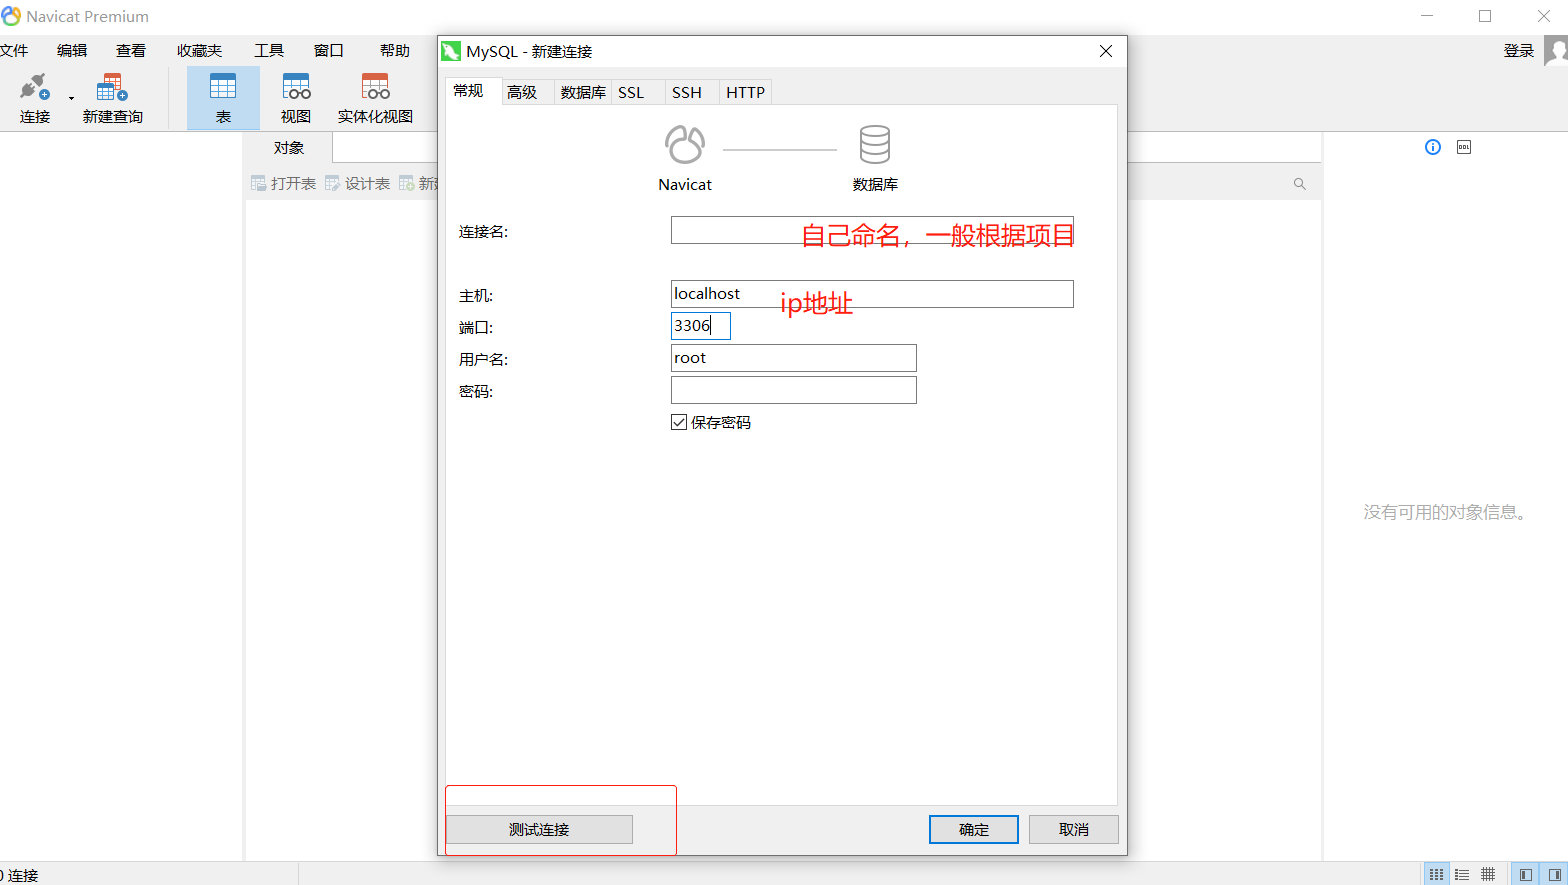Click the 登录 login link
The height and width of the screenshot is (885, 1568).
pos(1518,51)
